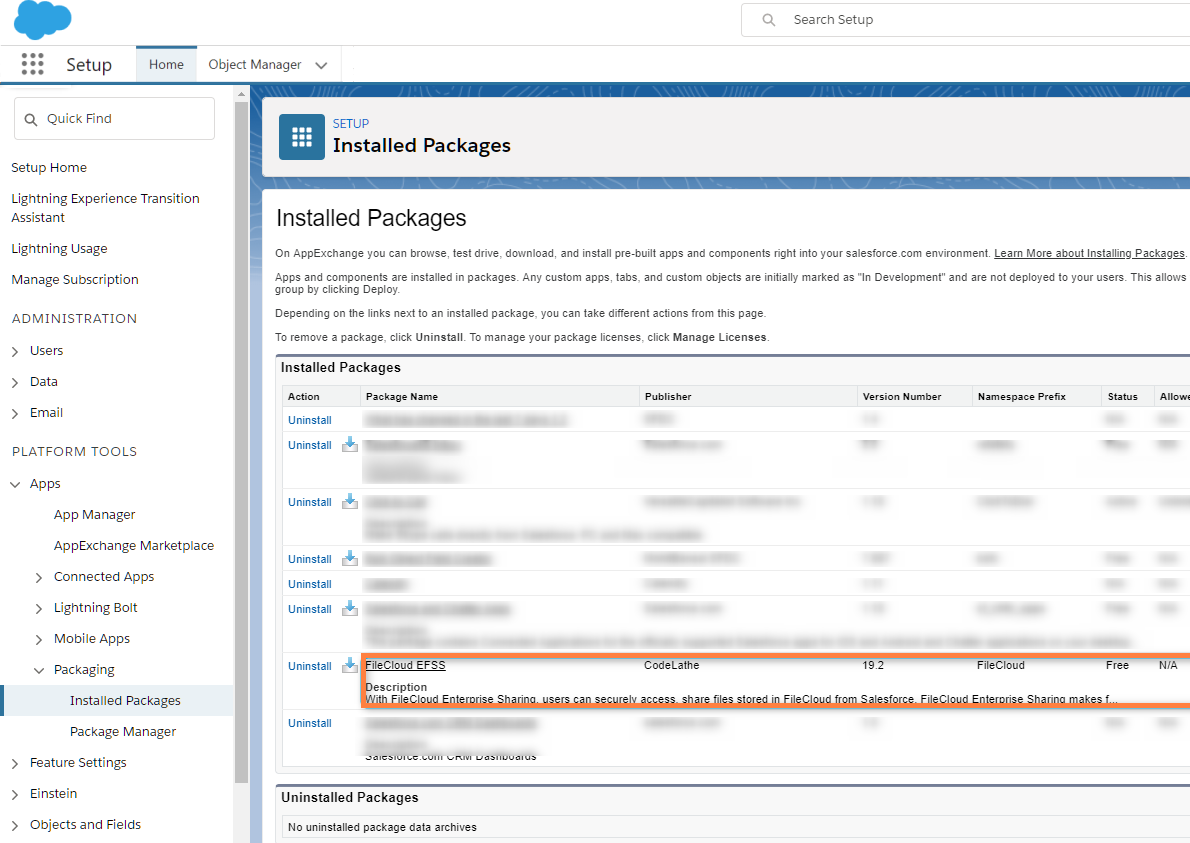1190x843 pixels.
Task: Click the Salesforce cloud logo
Action: click(x=43, y=20)
